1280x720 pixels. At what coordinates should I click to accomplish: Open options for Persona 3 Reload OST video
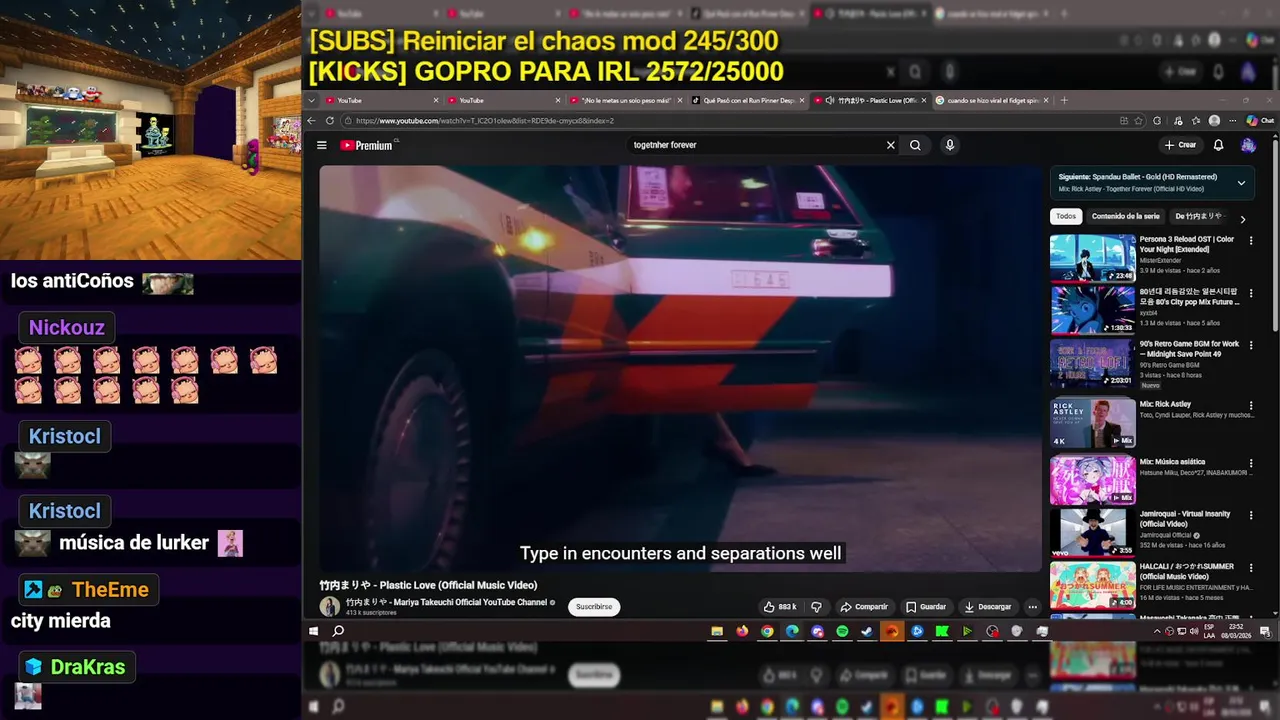tap(1250, 241)
